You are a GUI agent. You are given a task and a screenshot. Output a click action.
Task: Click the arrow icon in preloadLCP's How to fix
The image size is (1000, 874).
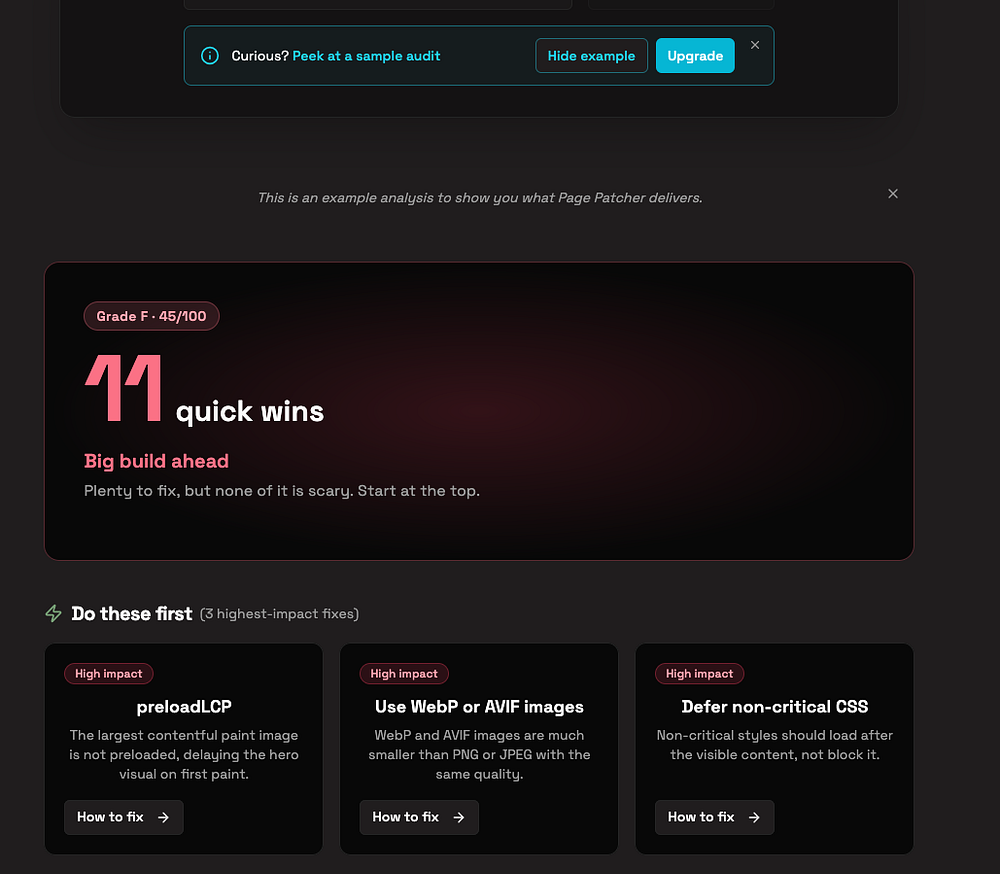point(163,817)
